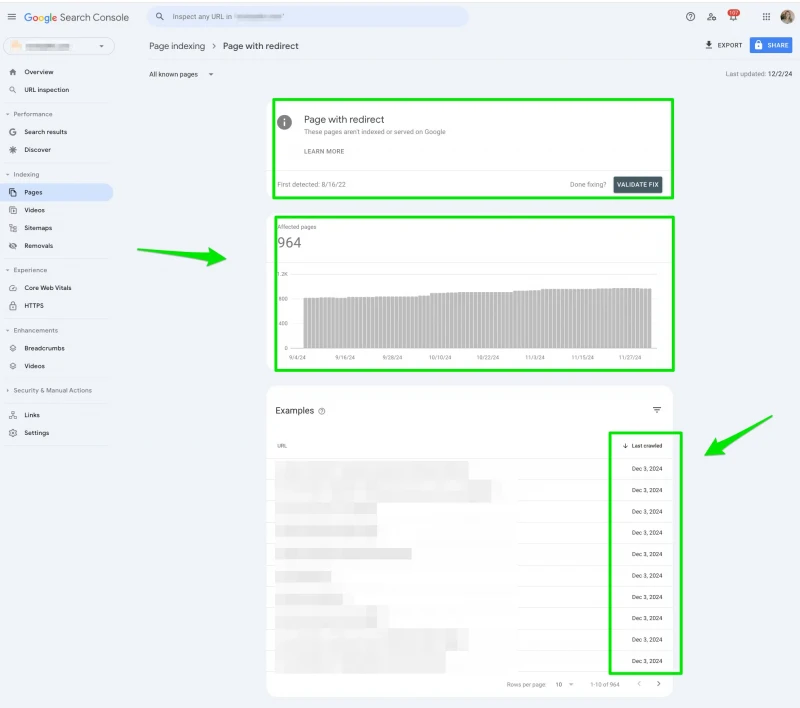Click the Google Search Console logo
The width and height of the screenshot is (800, 708).
(77, 17)
